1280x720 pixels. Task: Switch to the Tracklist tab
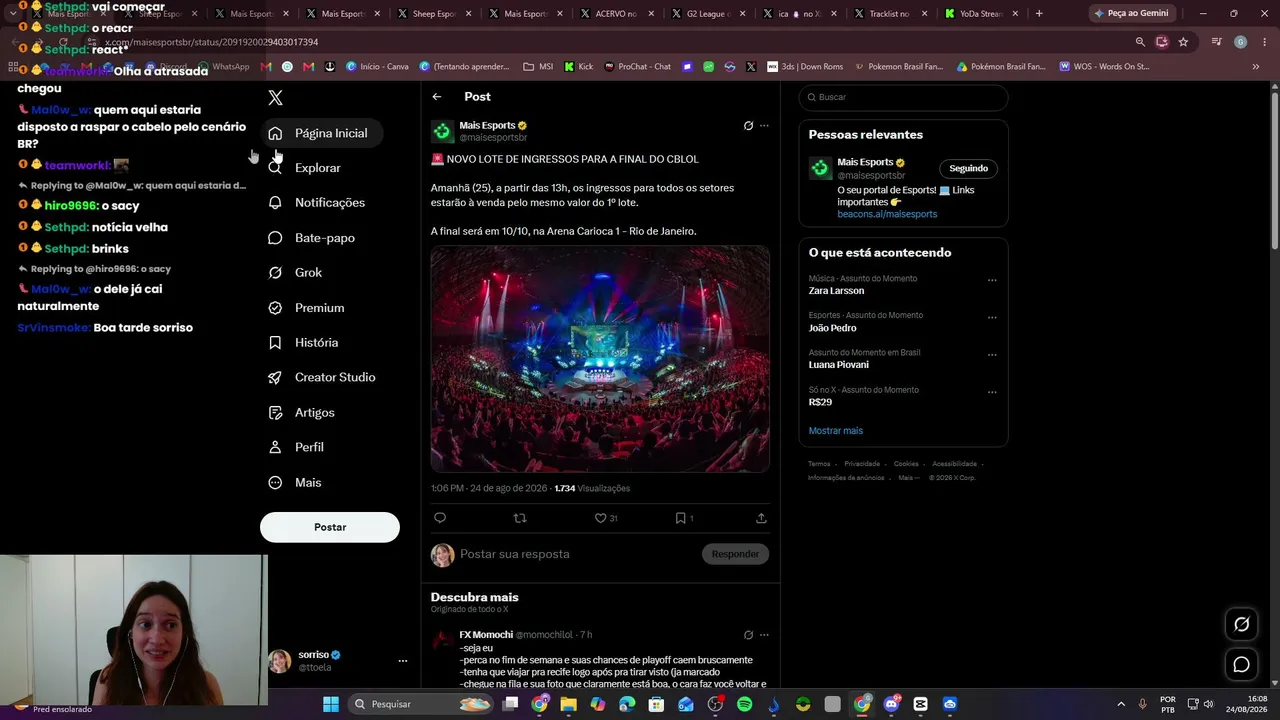click(887, 14)
